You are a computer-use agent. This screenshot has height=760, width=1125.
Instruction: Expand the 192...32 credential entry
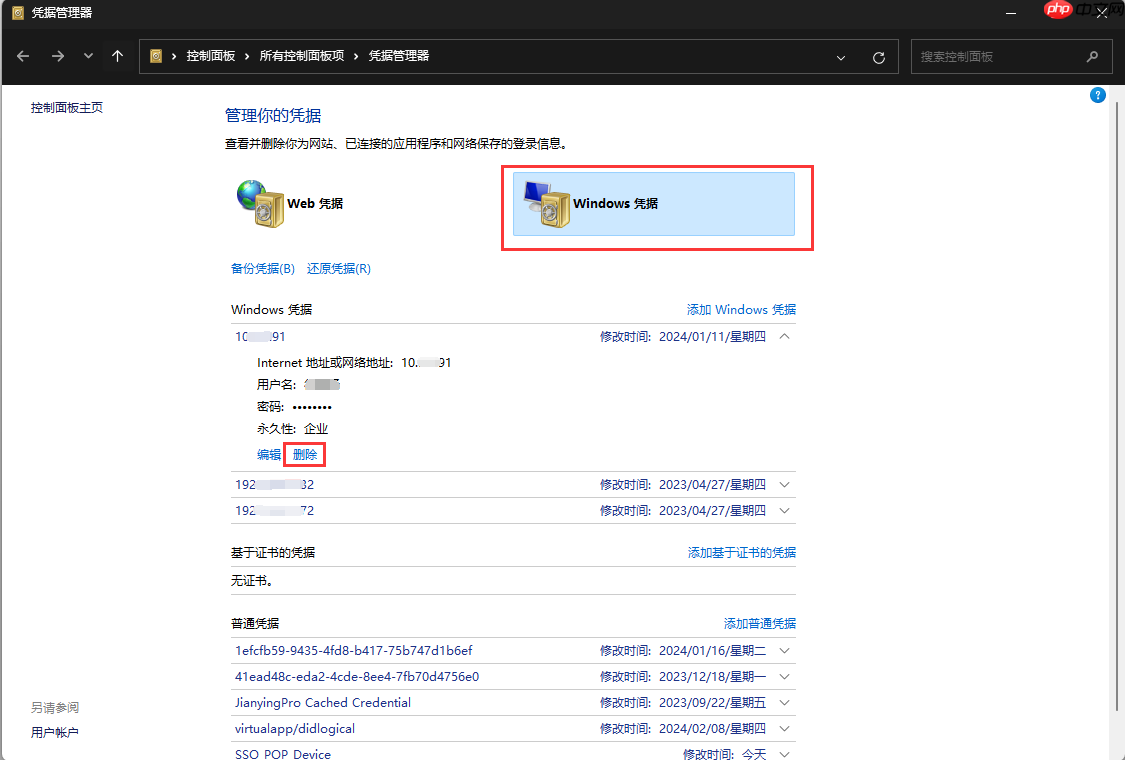(785, 484)
